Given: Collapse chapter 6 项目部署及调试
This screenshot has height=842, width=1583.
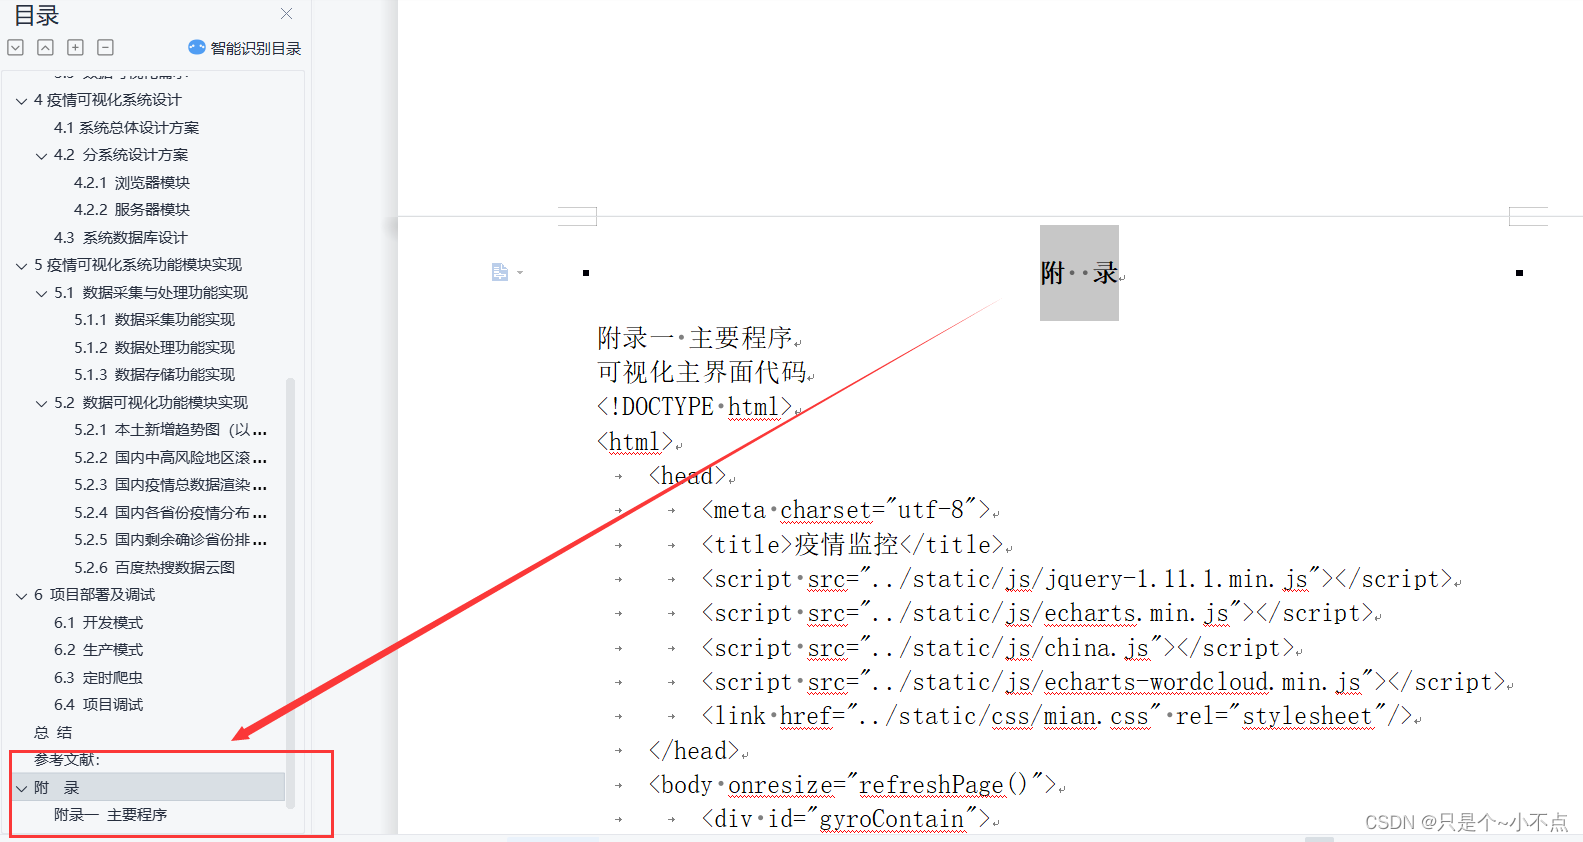Looking at the screenshot, I should tap(21, 595).
